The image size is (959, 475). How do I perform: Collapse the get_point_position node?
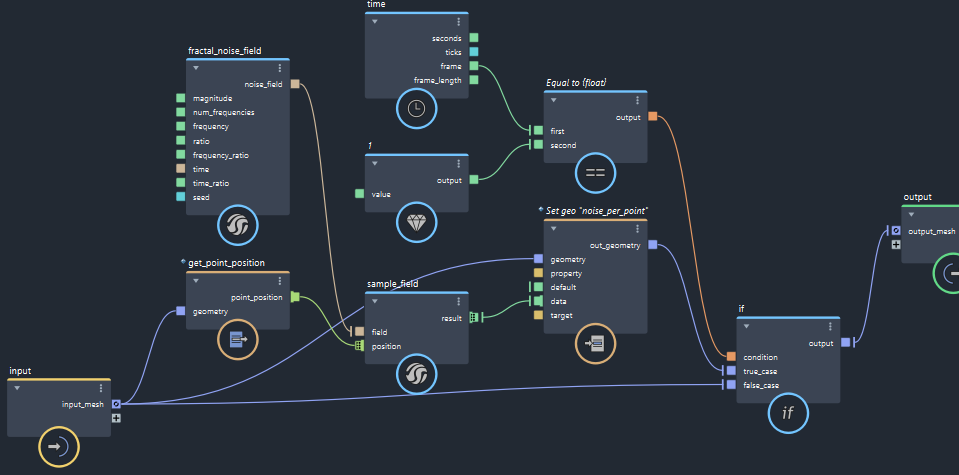tap(196, 281)
